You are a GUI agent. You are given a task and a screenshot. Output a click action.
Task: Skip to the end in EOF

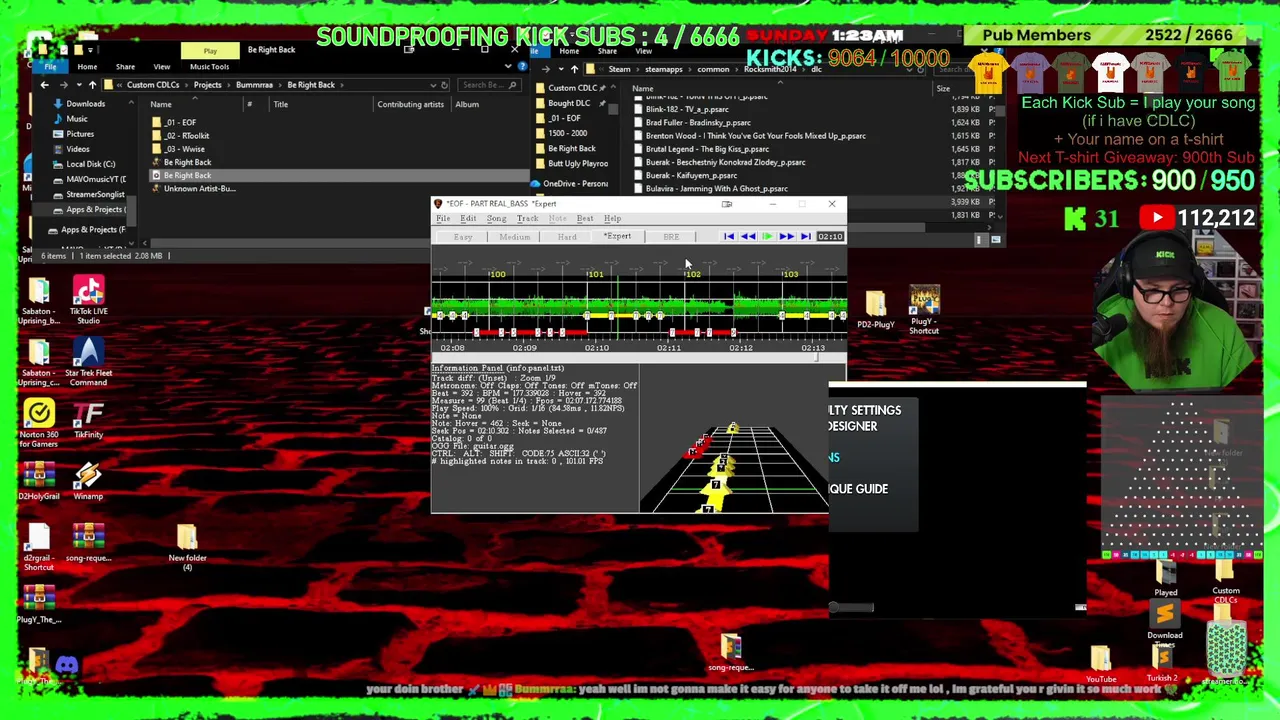[805, 237]
